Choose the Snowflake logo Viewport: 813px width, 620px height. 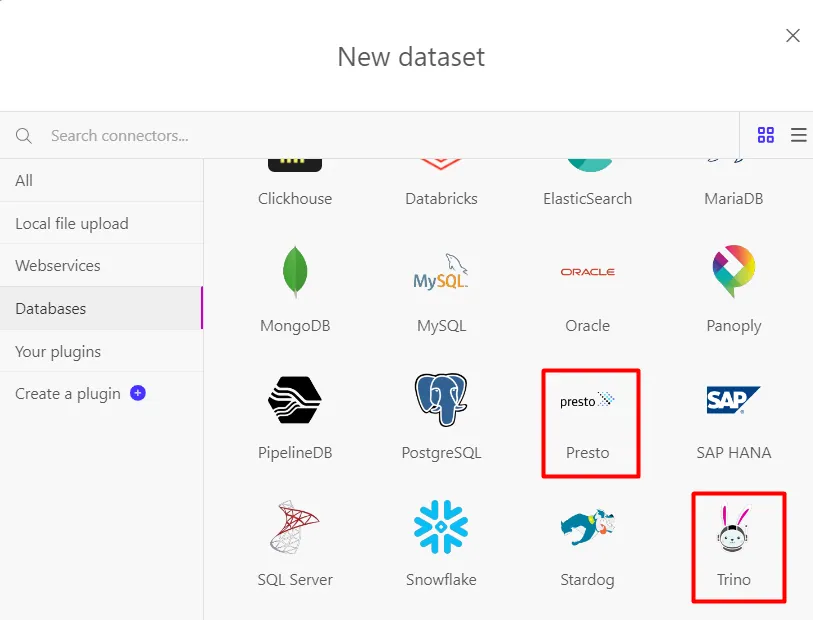click(x=441, y=527)
